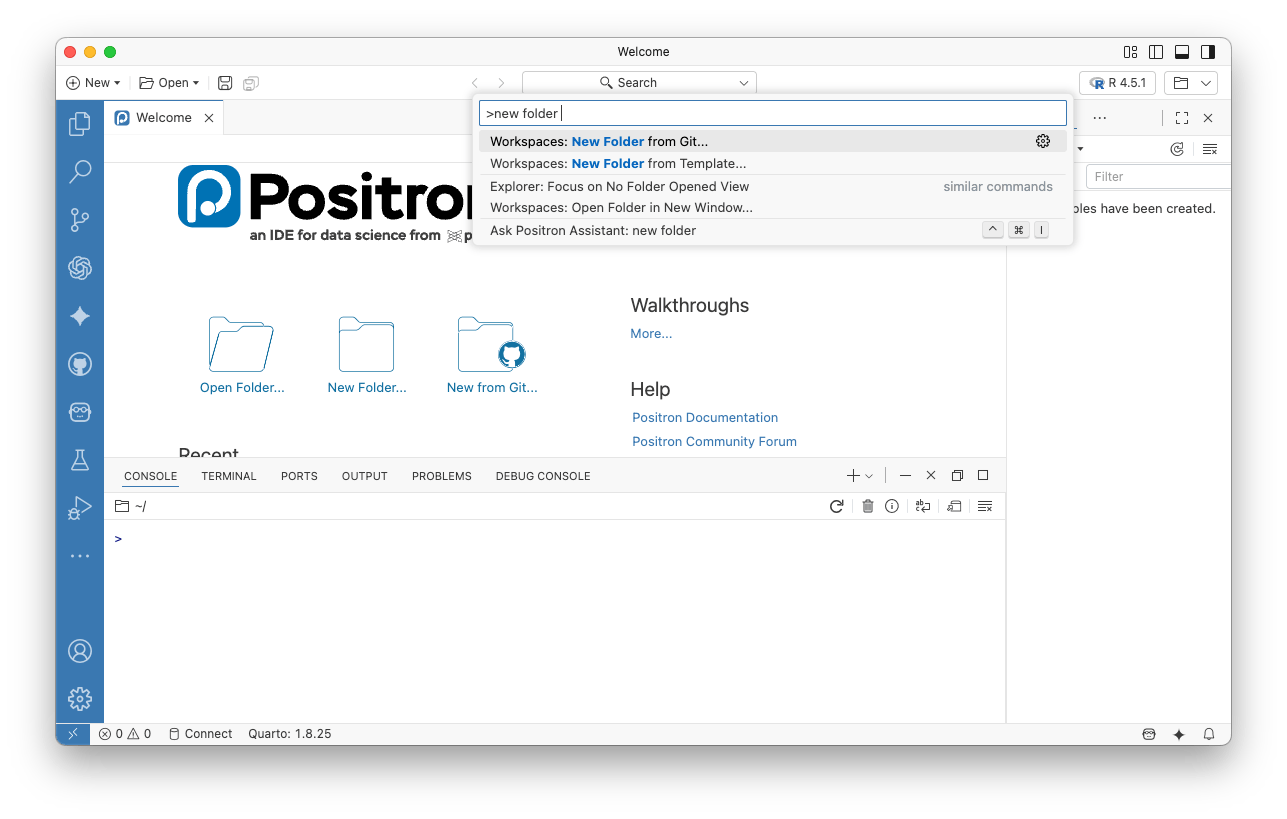
Task: Toggle the secondary side bar layout button
Action: click(x=1208, y=52)
